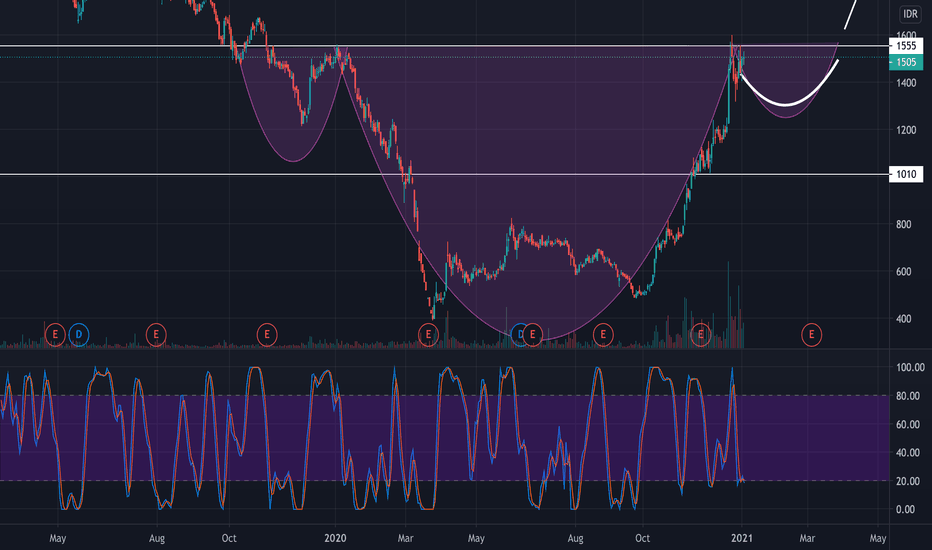The height and width of the screenshot is (550, 932).
Task: Click the 800 label on the price scale
Action: pyautogui.click(x=903, y=225)
